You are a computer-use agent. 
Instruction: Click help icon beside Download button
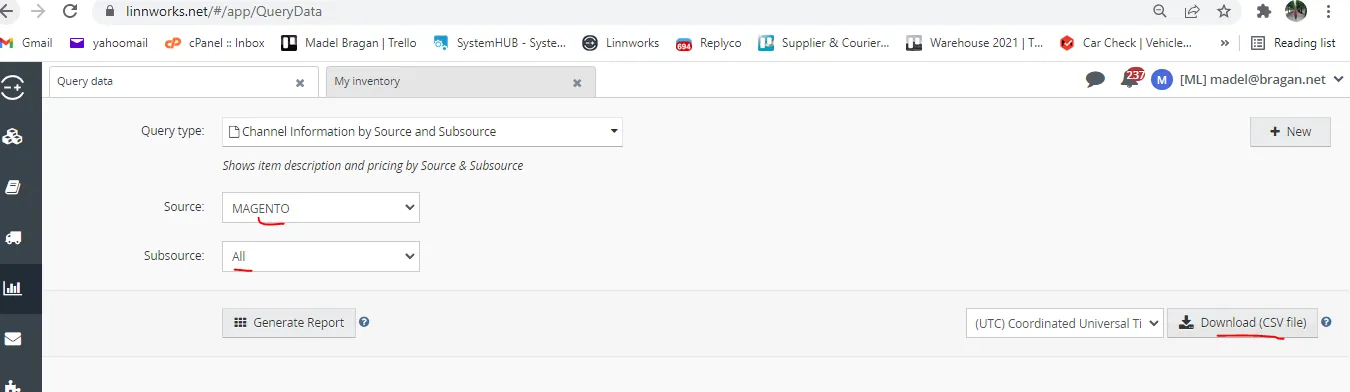(x=1327, y=322)
